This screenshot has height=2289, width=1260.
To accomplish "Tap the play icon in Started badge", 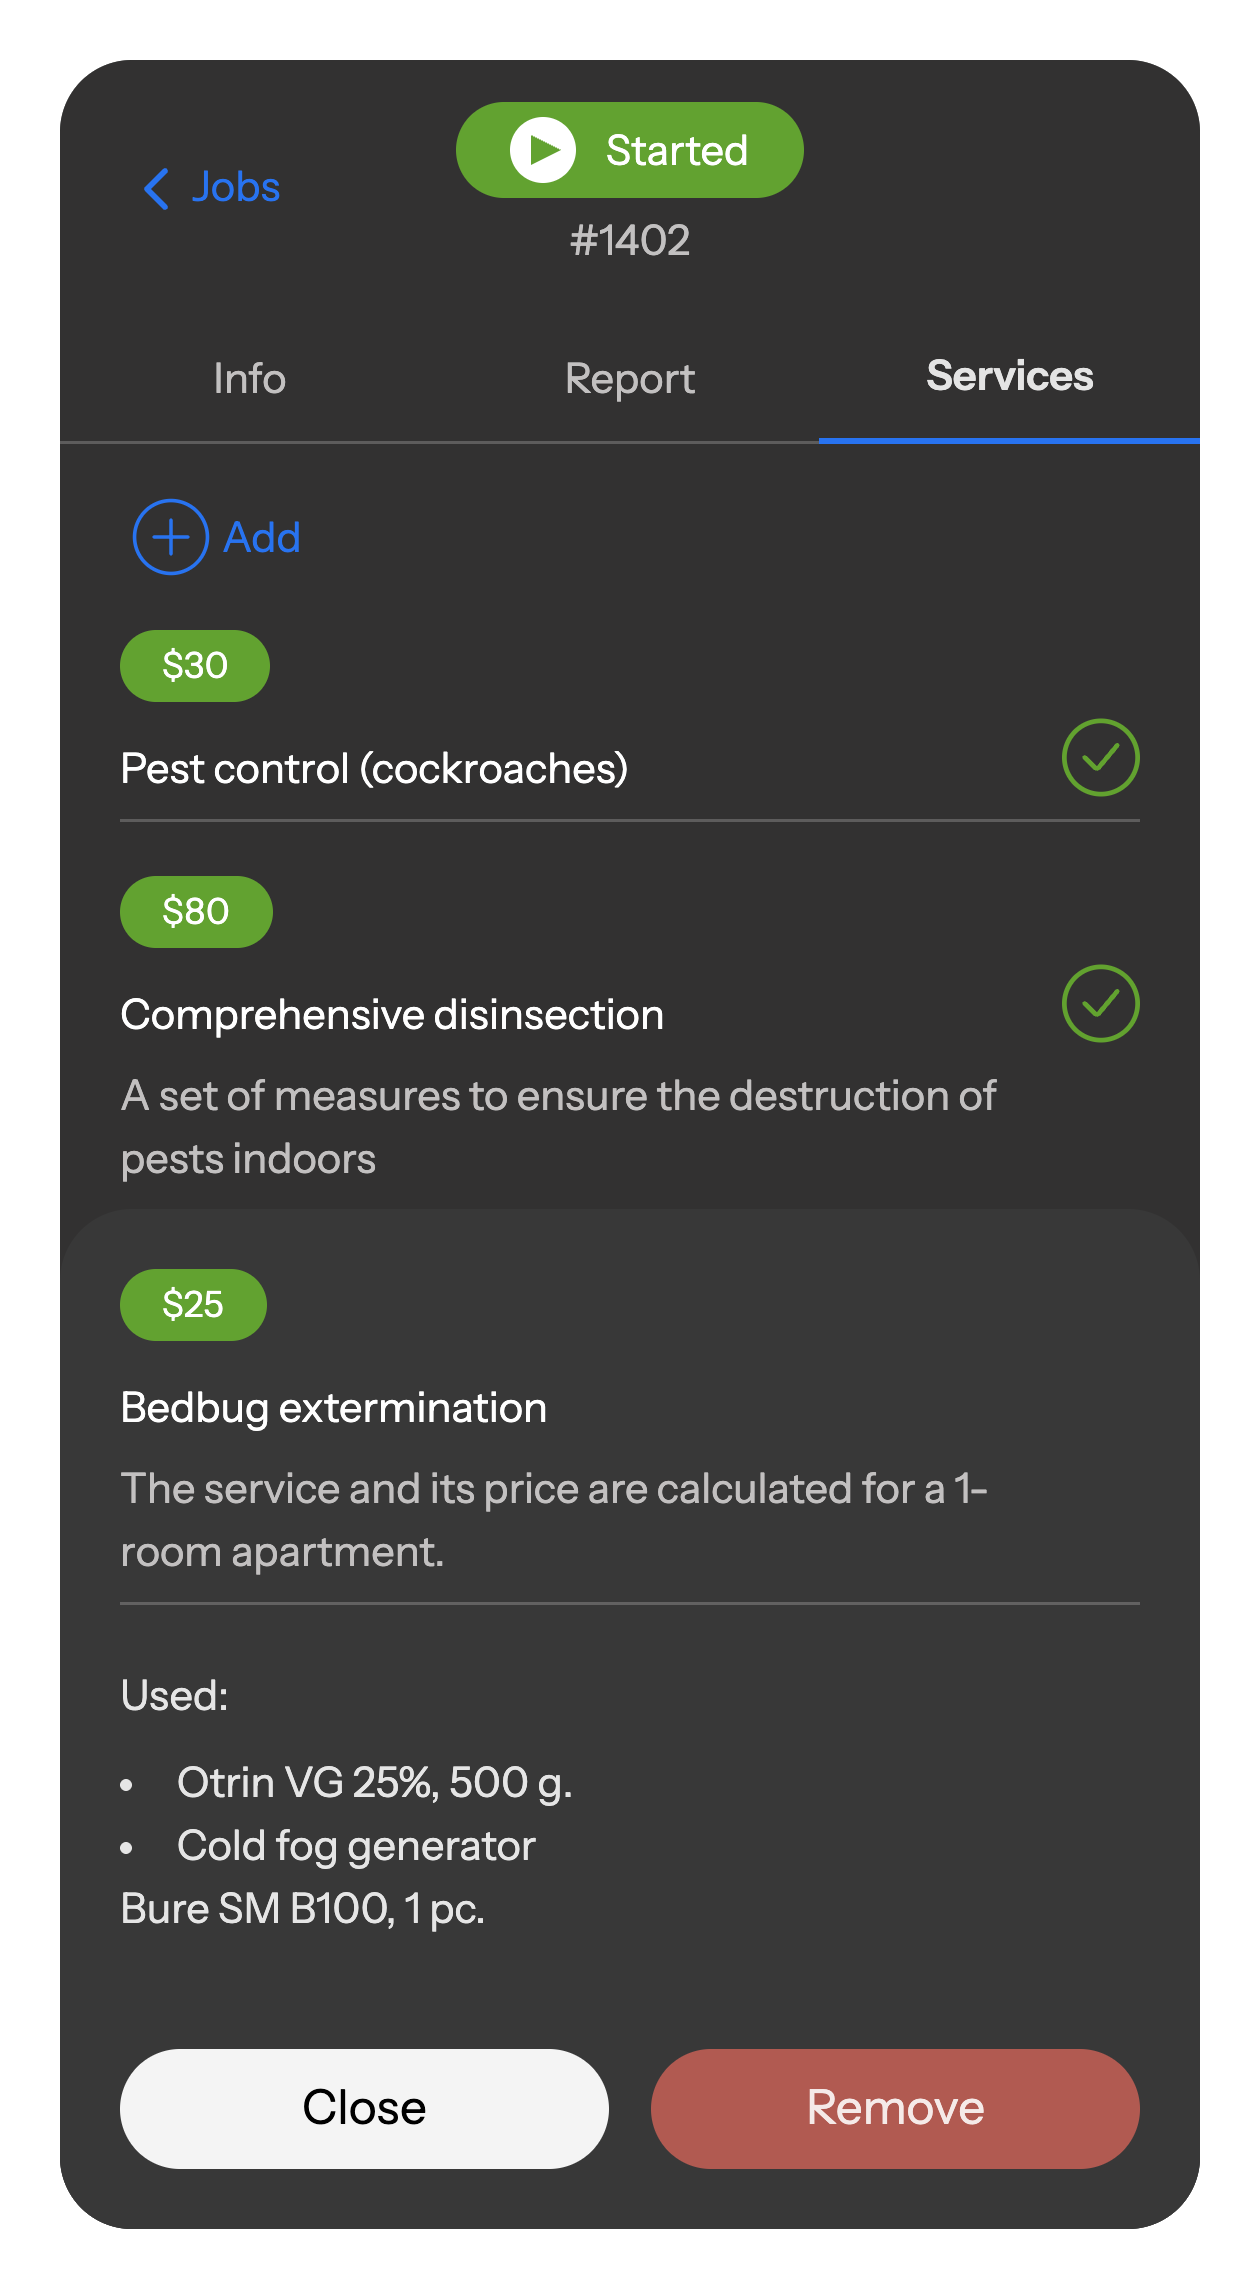I will pyautogui.click(x=542, y=150).
